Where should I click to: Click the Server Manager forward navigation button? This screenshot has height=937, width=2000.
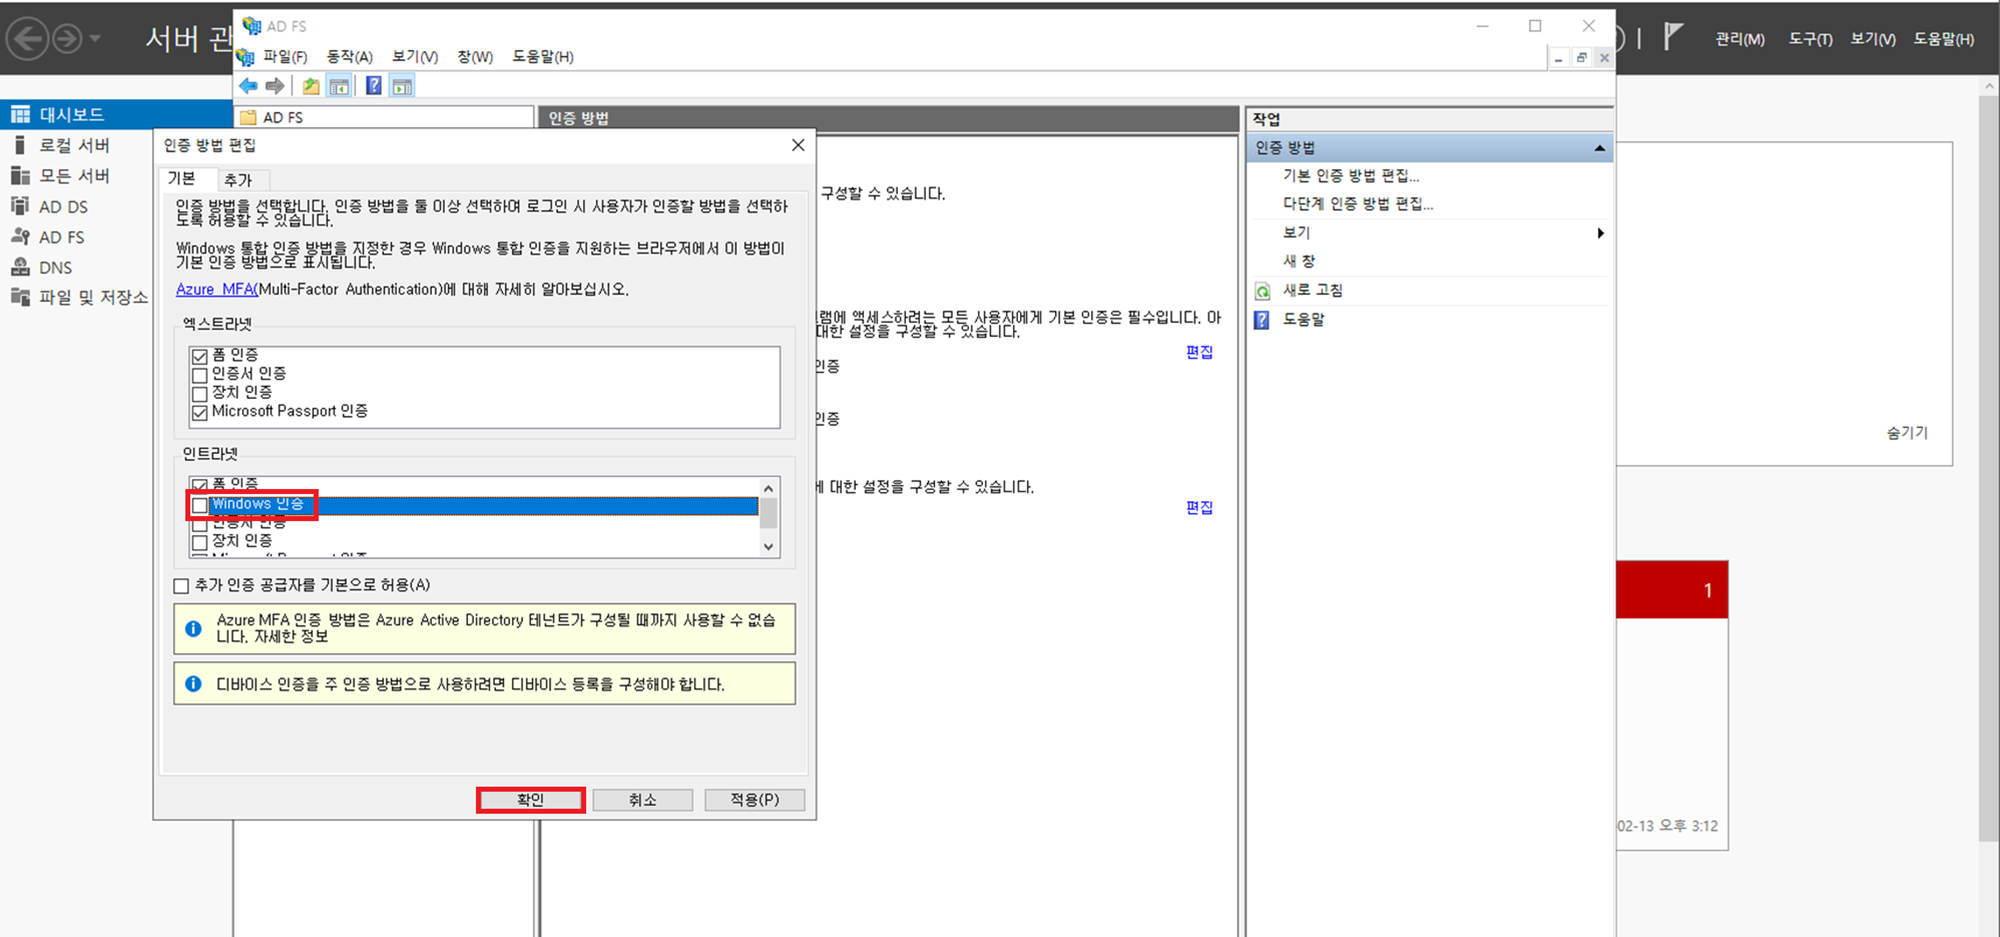[67, 39]
